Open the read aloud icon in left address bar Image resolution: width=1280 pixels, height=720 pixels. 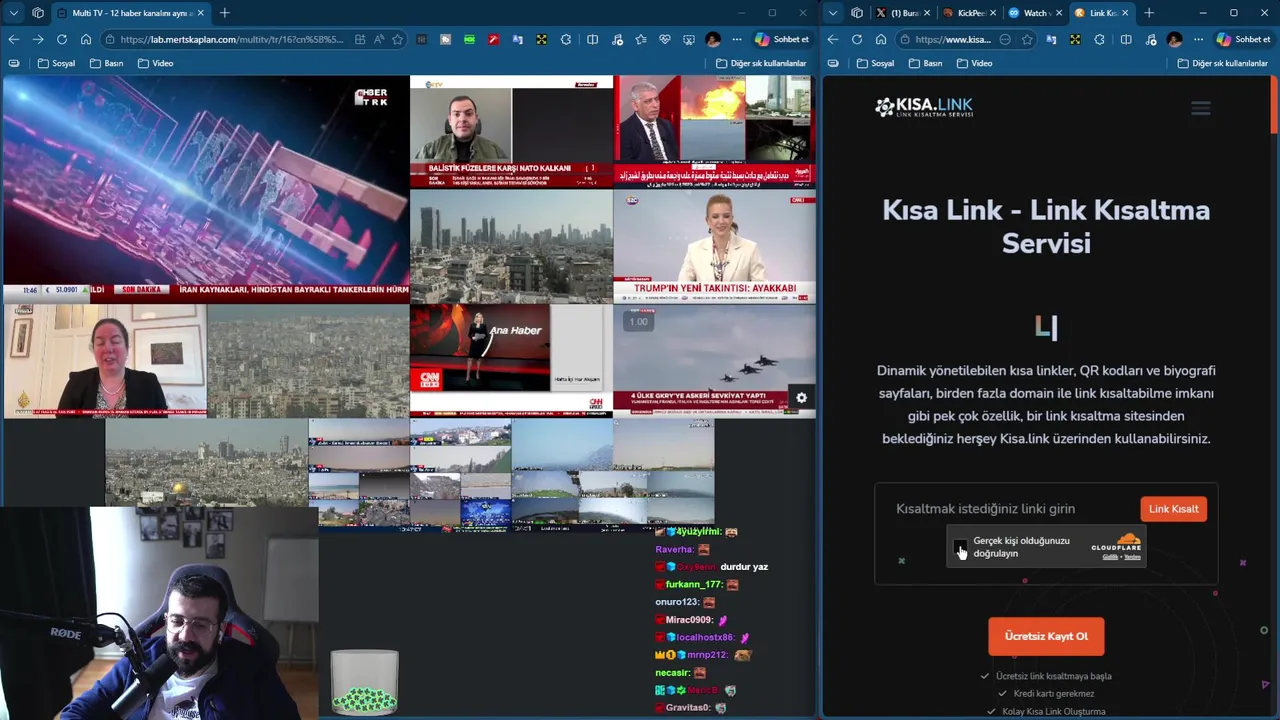tap(379, 39)
